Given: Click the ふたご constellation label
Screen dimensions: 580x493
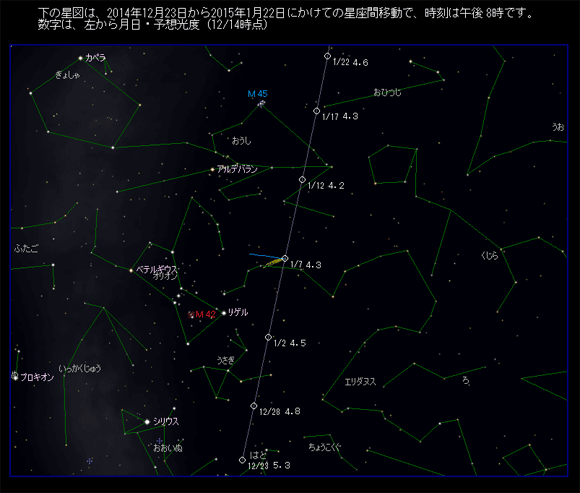Looking at the screenshot, I should pyautogui.click(x=26, y=249).
